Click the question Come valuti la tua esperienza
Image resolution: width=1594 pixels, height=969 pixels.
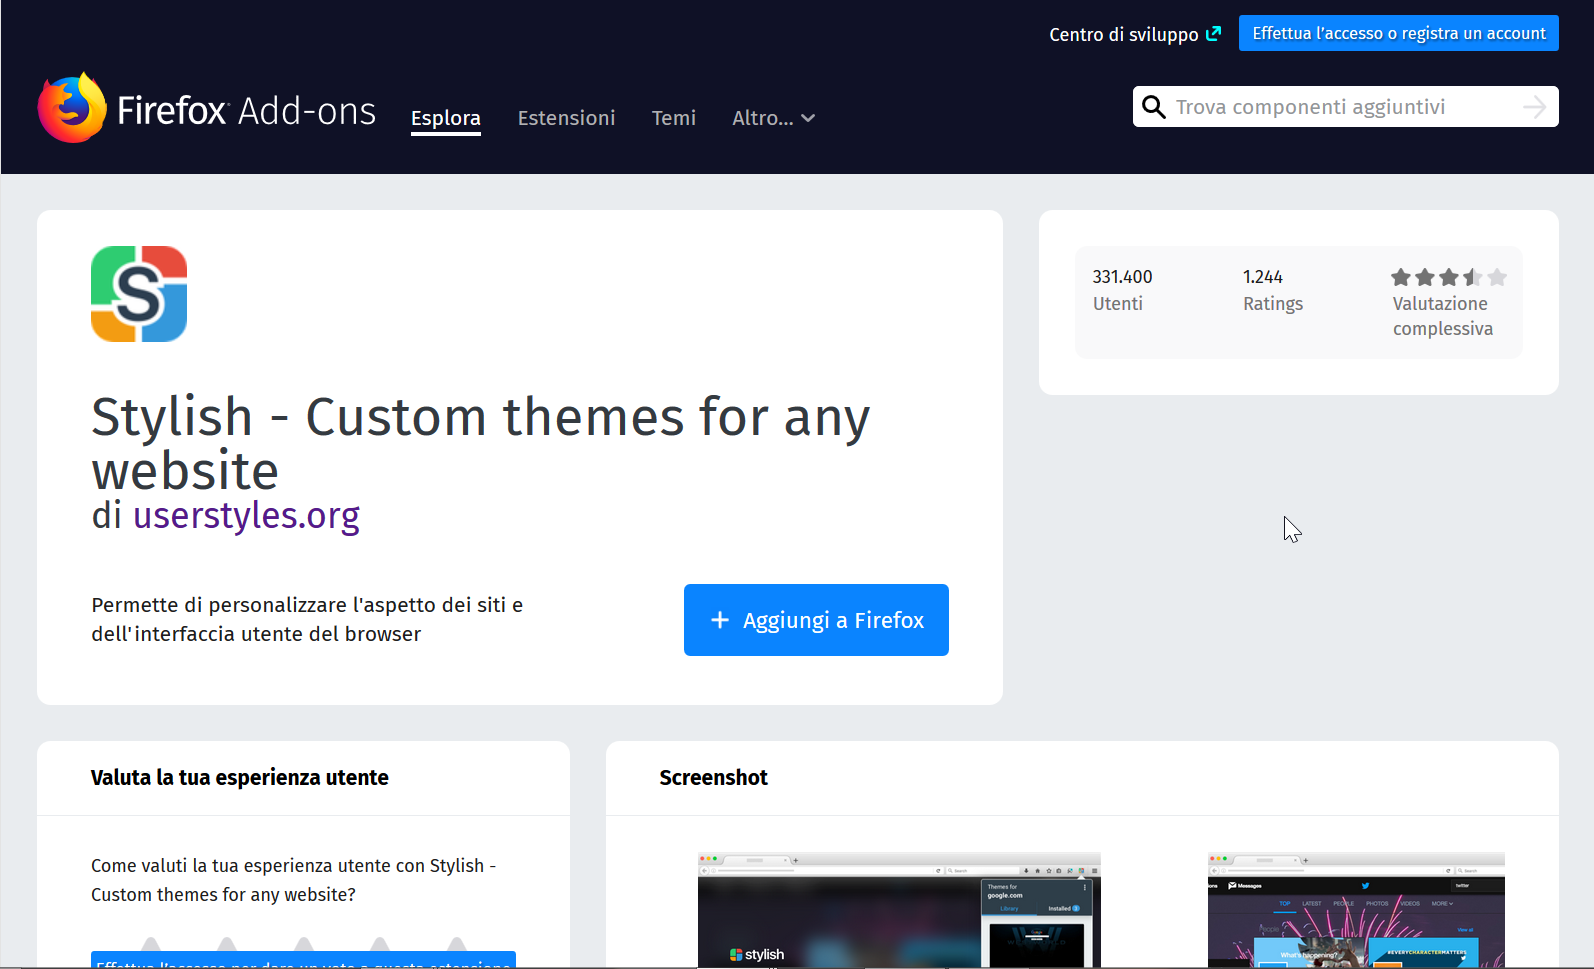(x=294, y=880)
